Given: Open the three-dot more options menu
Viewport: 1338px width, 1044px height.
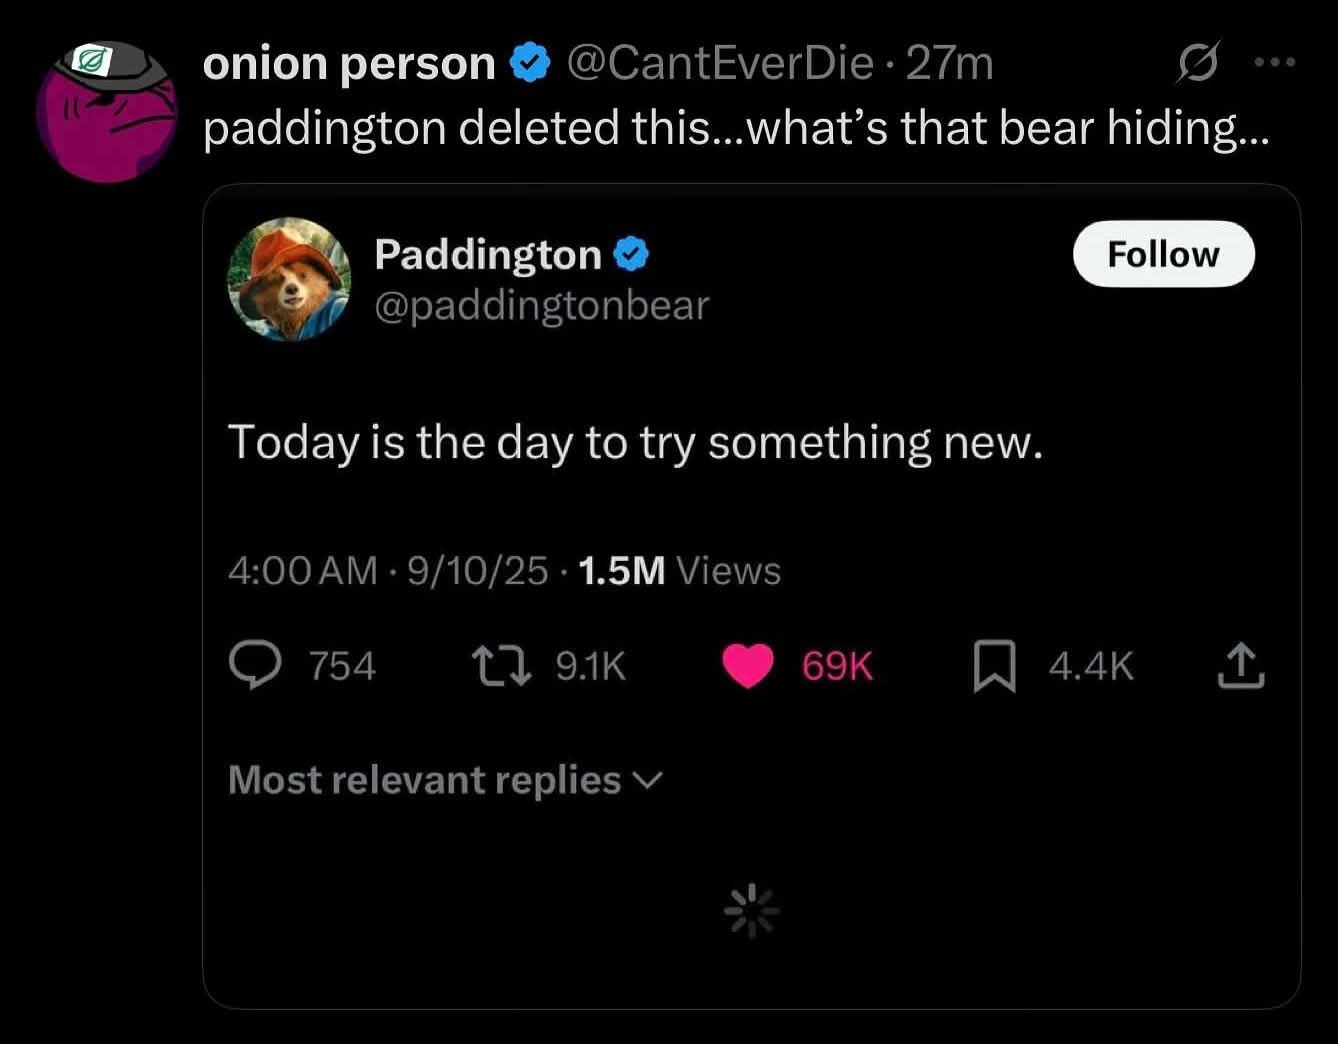Looking at the screenshot, I should tap(1274, 62).
